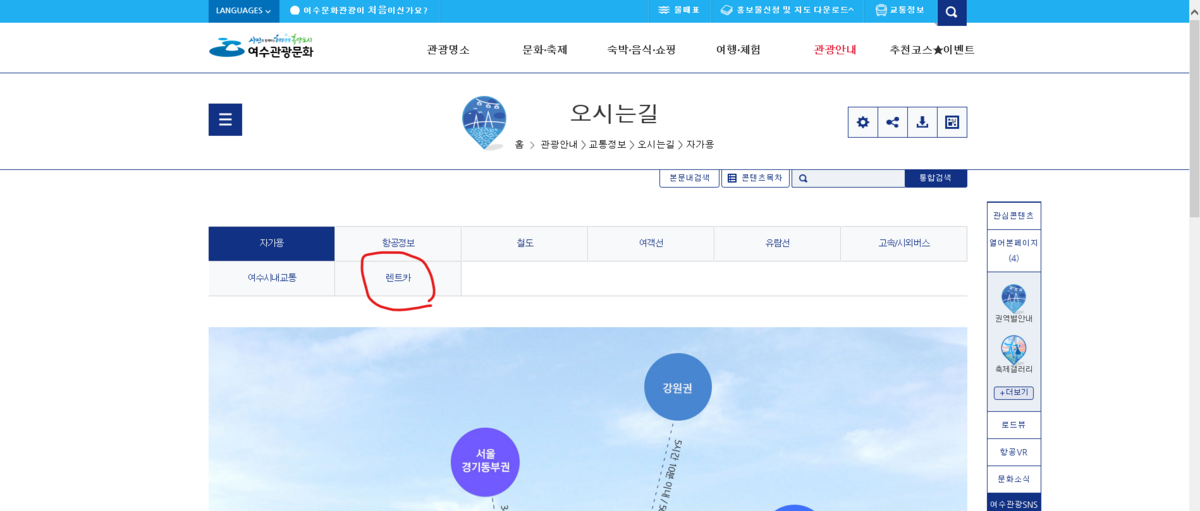Image resolution: width=1200 pixels, height=511 pixels.
Task: Open the 교통정보 bus icon link
Action: point(900,10)
